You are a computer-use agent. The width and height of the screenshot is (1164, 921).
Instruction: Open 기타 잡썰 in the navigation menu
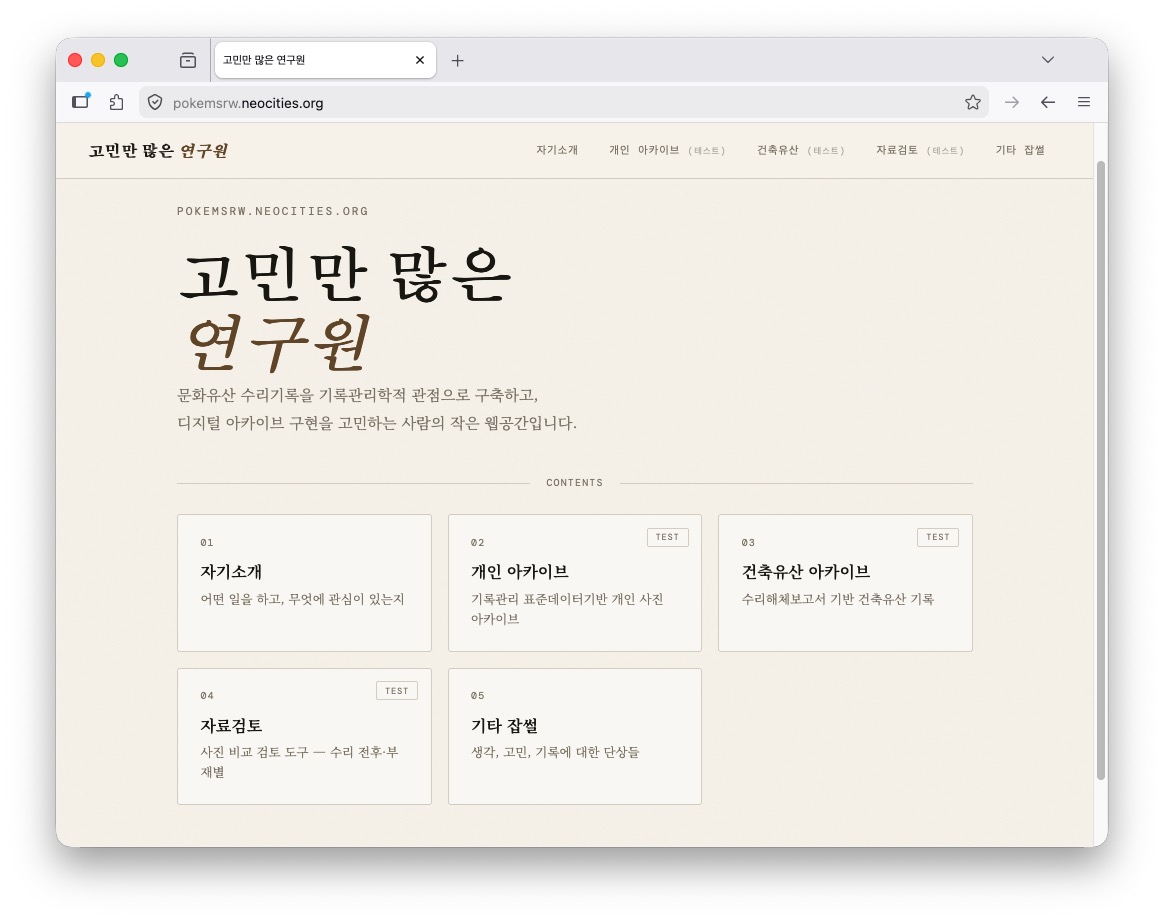(1020, 150)
